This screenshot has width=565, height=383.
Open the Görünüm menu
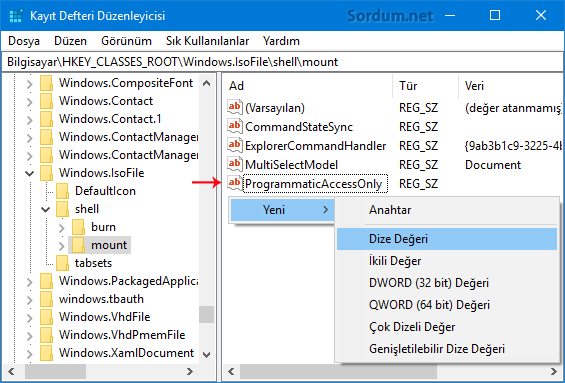click(x=126, y=41)
